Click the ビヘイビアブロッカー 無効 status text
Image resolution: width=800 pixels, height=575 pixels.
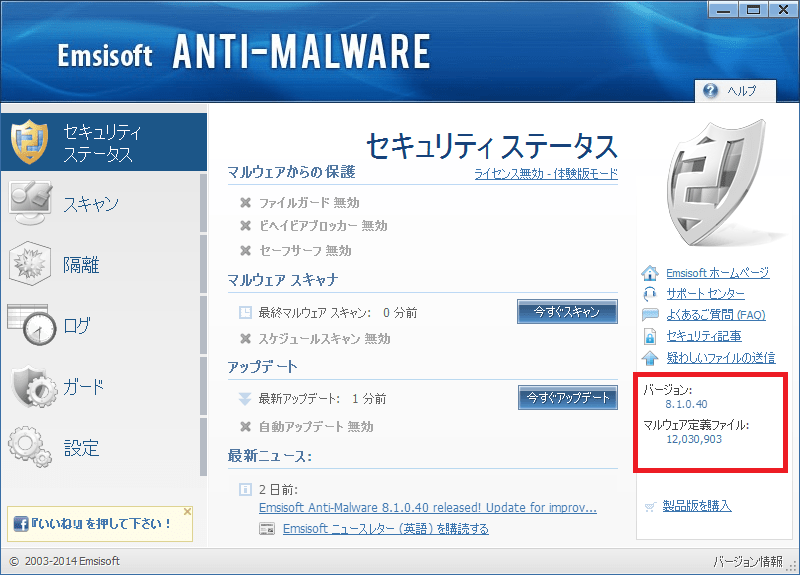point(323,225)
